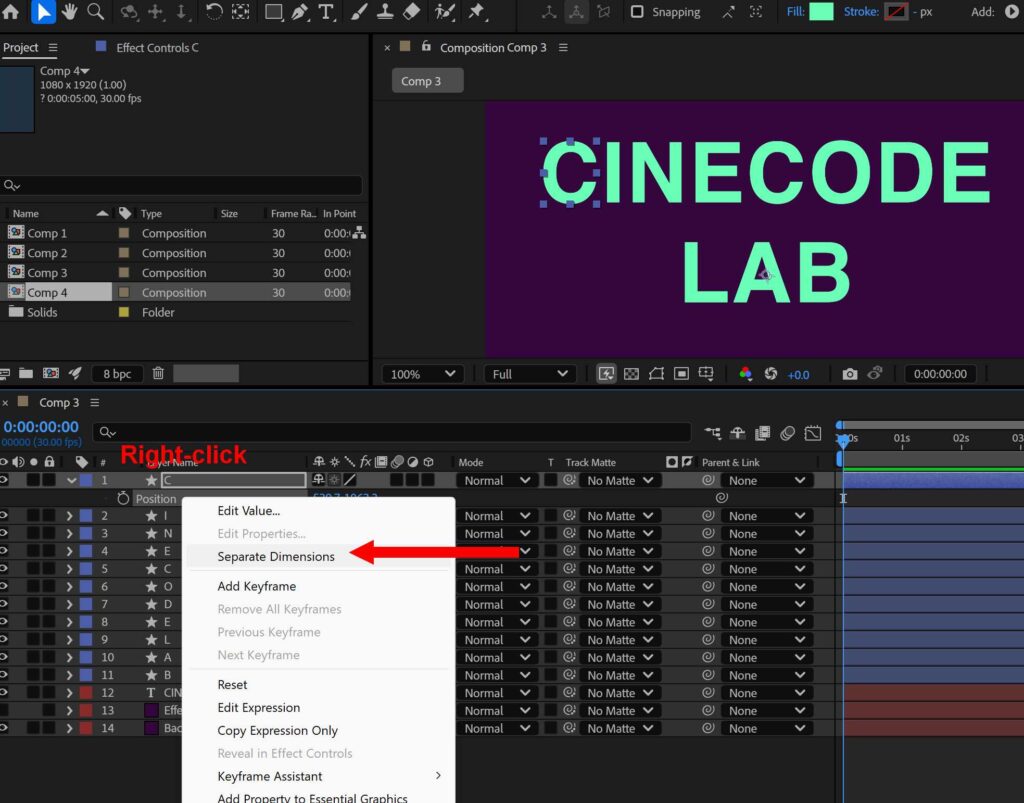This screenshot has width=1024, height=803.
Task: Click the yellow label of Solids folder
Action: [x=123, y=312]
